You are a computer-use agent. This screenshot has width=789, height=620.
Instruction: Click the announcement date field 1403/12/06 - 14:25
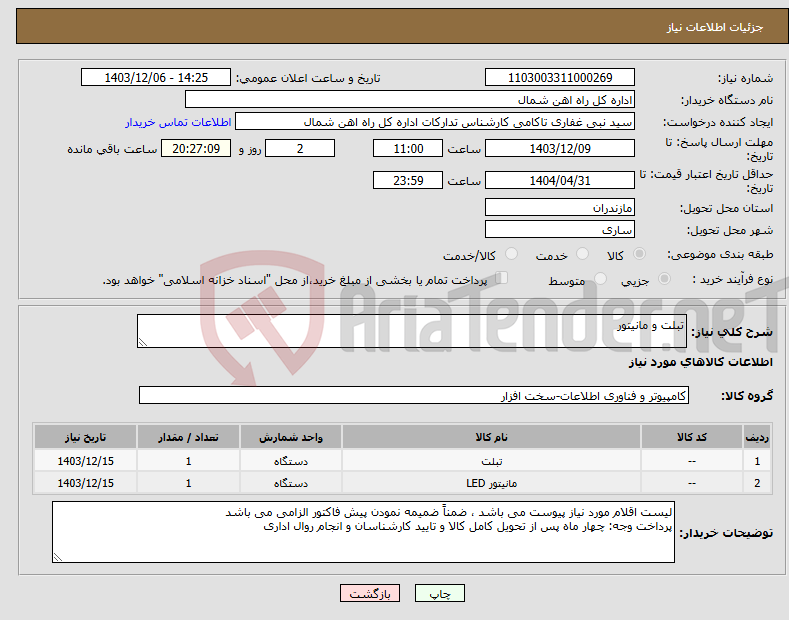(x=156, y=78)
